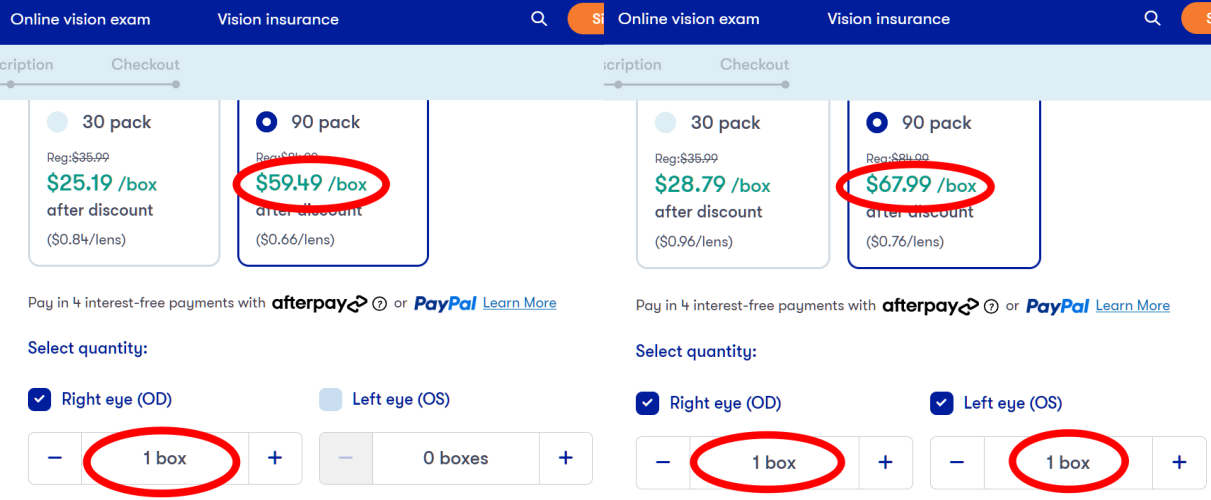1211x500 pixels.
Task: Click the $25.19 /box price
Action: pyautogui.click(x=102, y=183)
